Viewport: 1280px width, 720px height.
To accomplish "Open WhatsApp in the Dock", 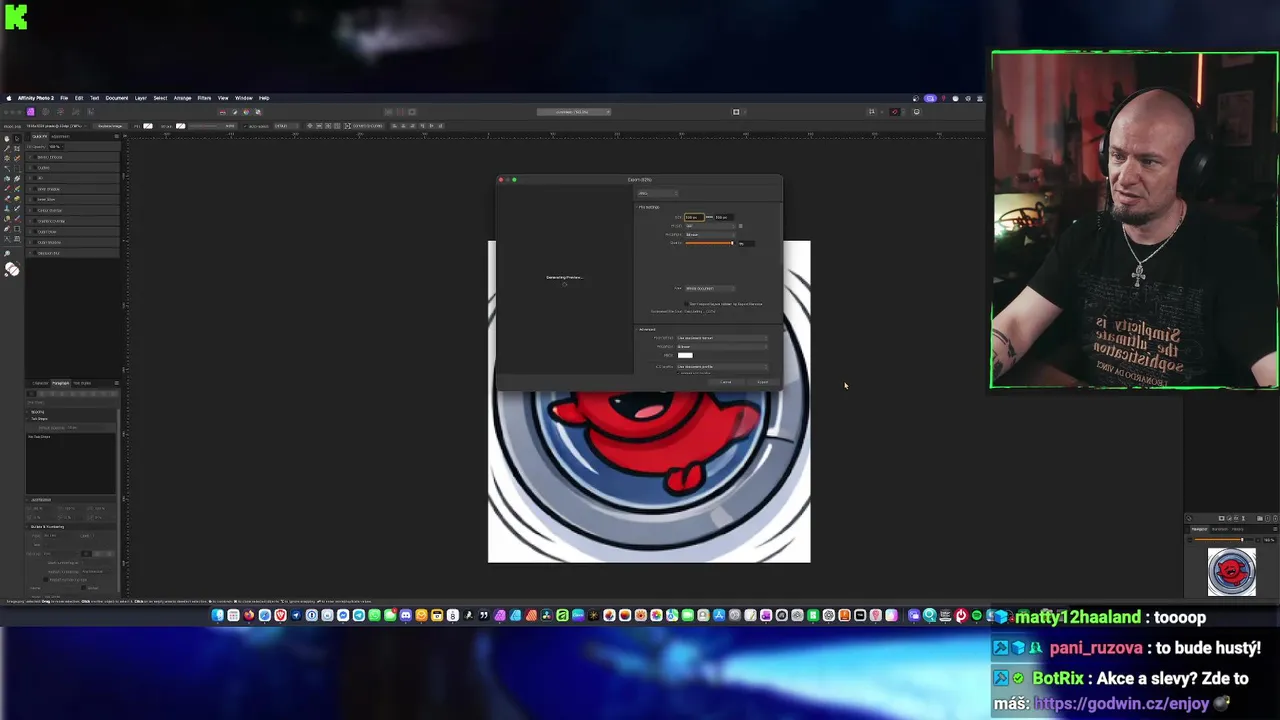I will pos(374,615).
